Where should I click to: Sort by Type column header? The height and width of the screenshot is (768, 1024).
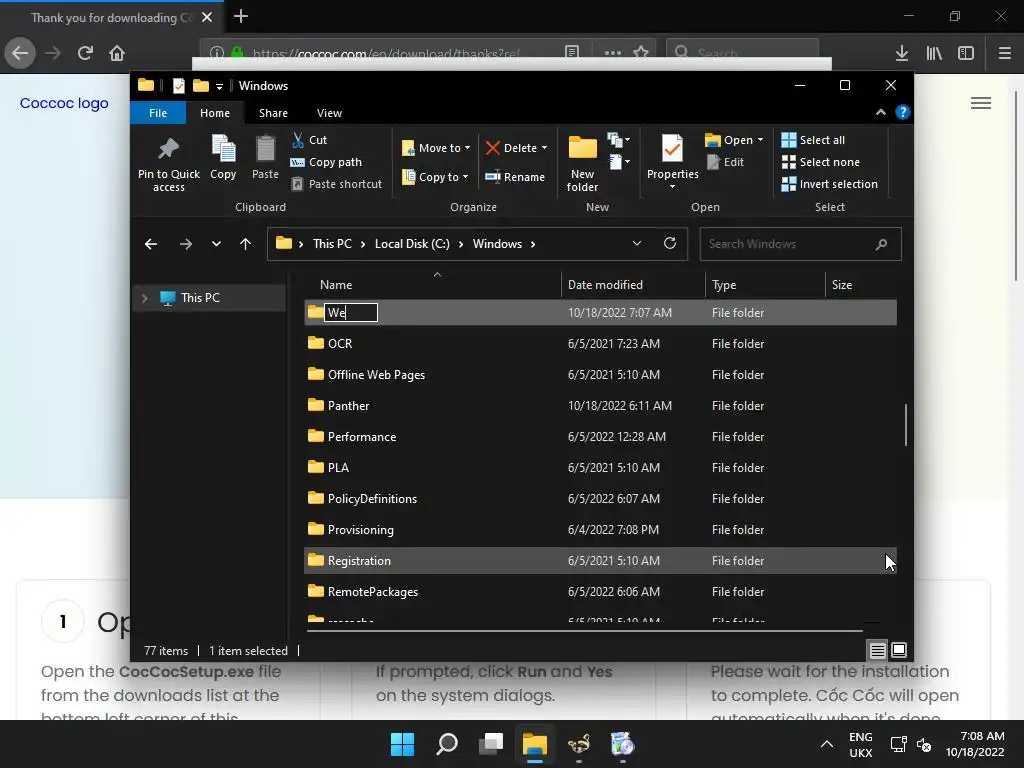pyautogui.click(x=765, y=285)
